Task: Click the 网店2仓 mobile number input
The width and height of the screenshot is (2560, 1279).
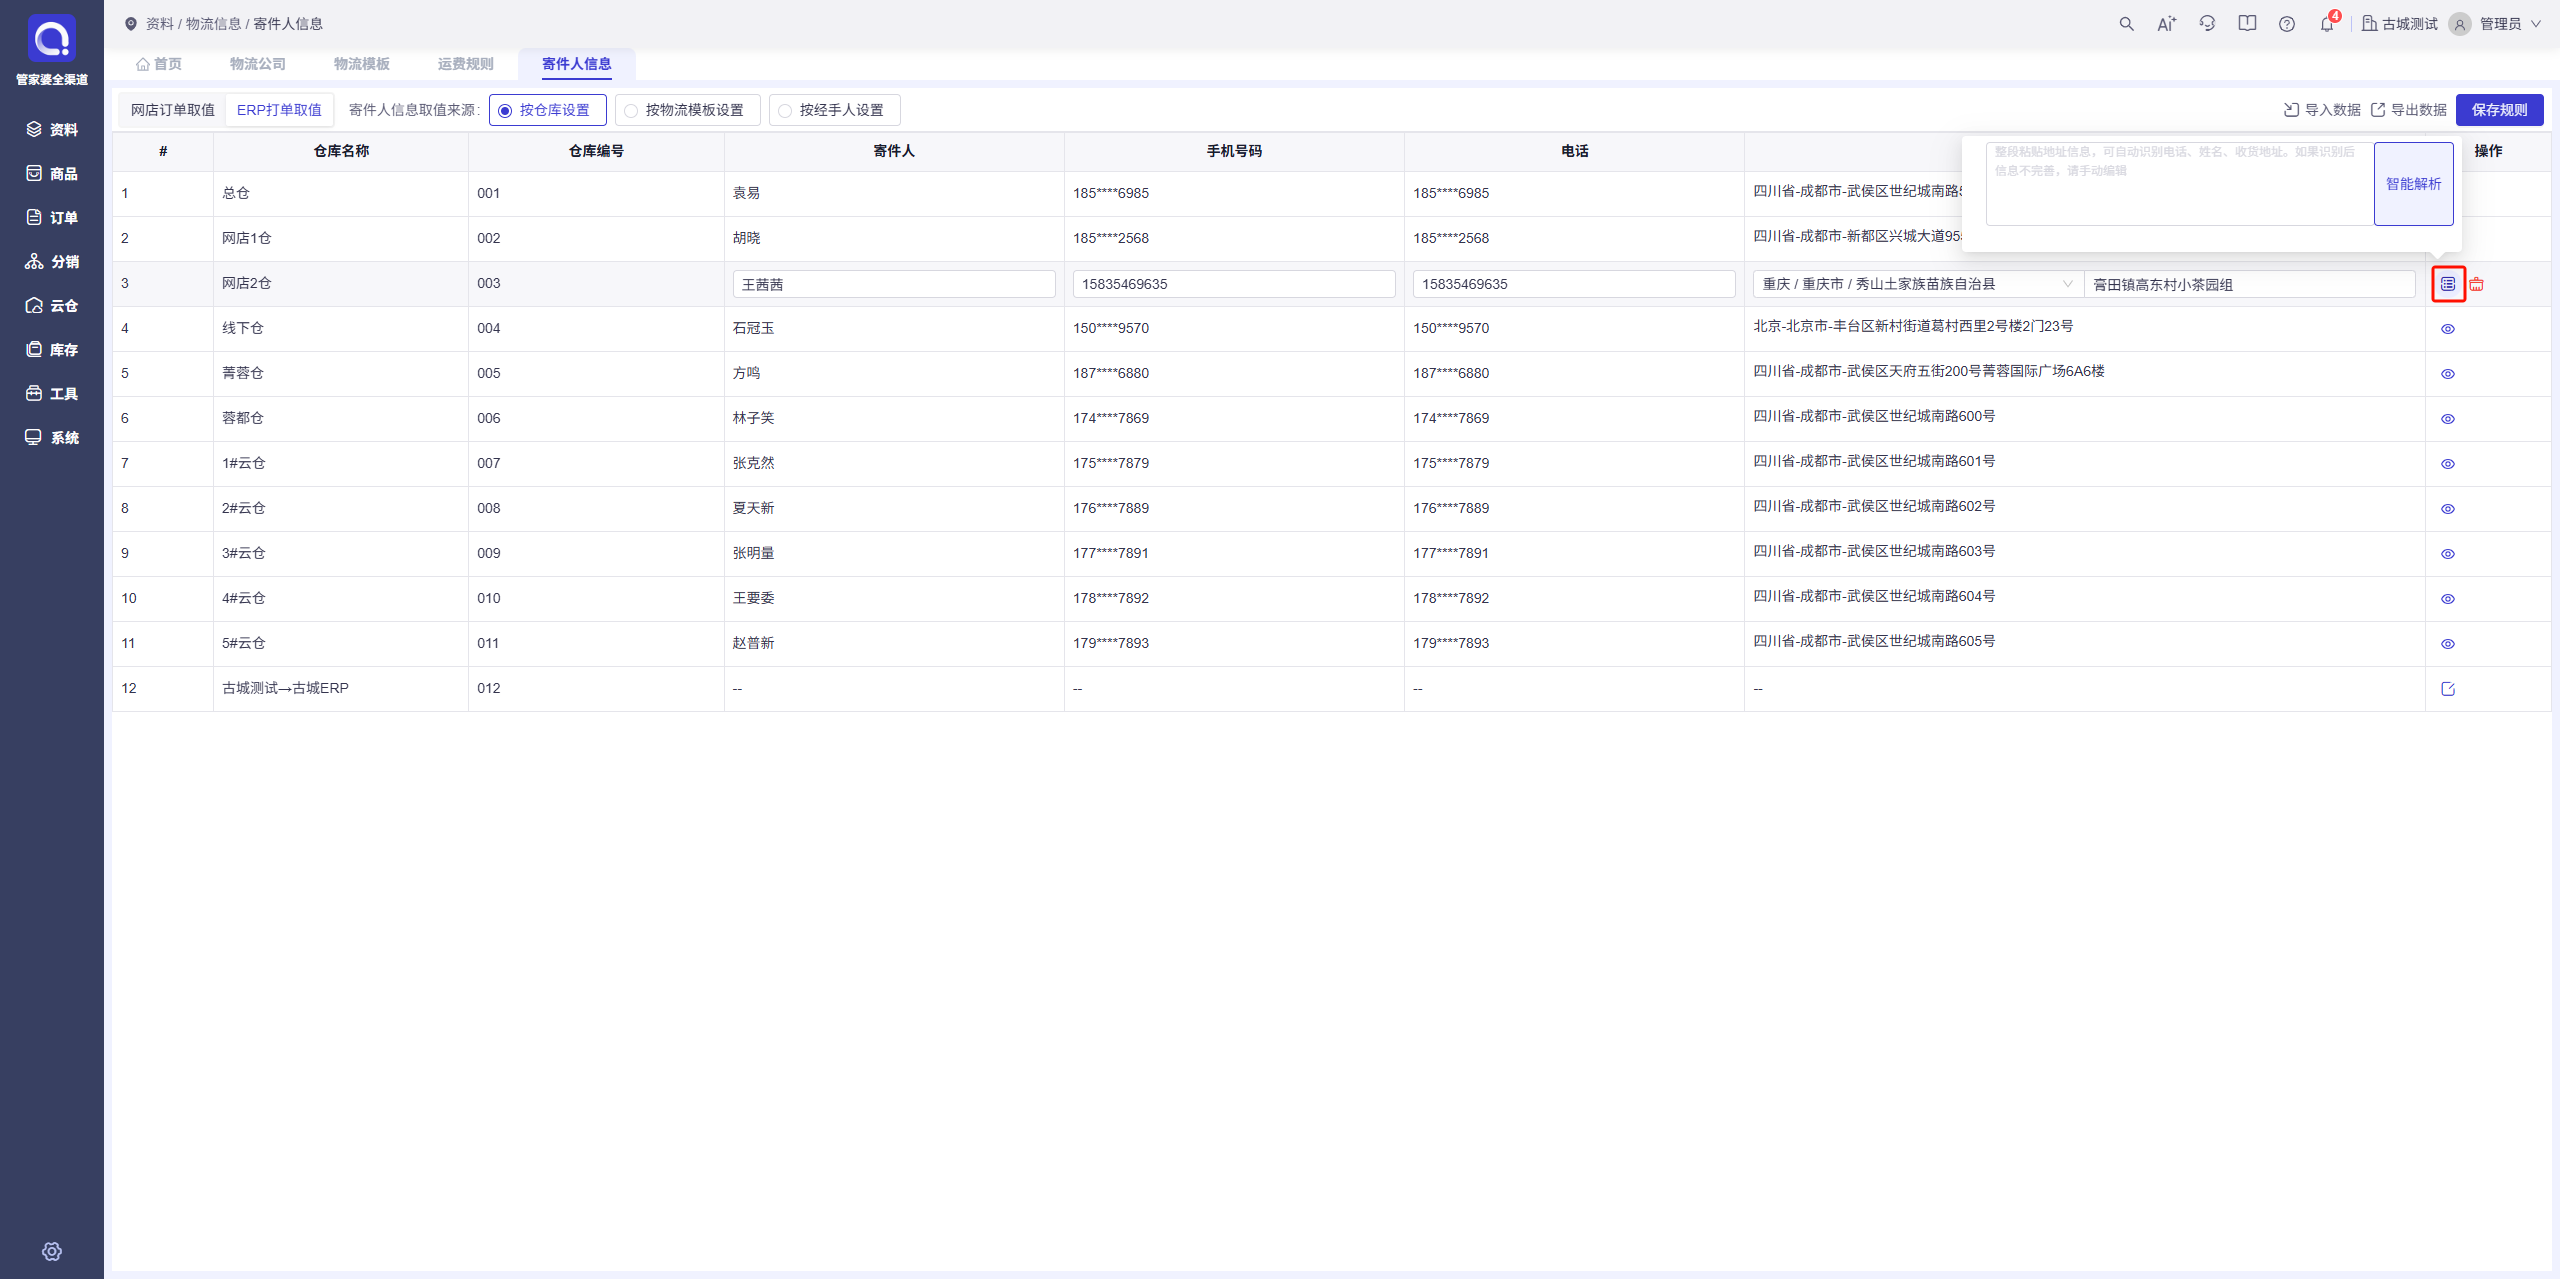Action: coord(1234,284)
